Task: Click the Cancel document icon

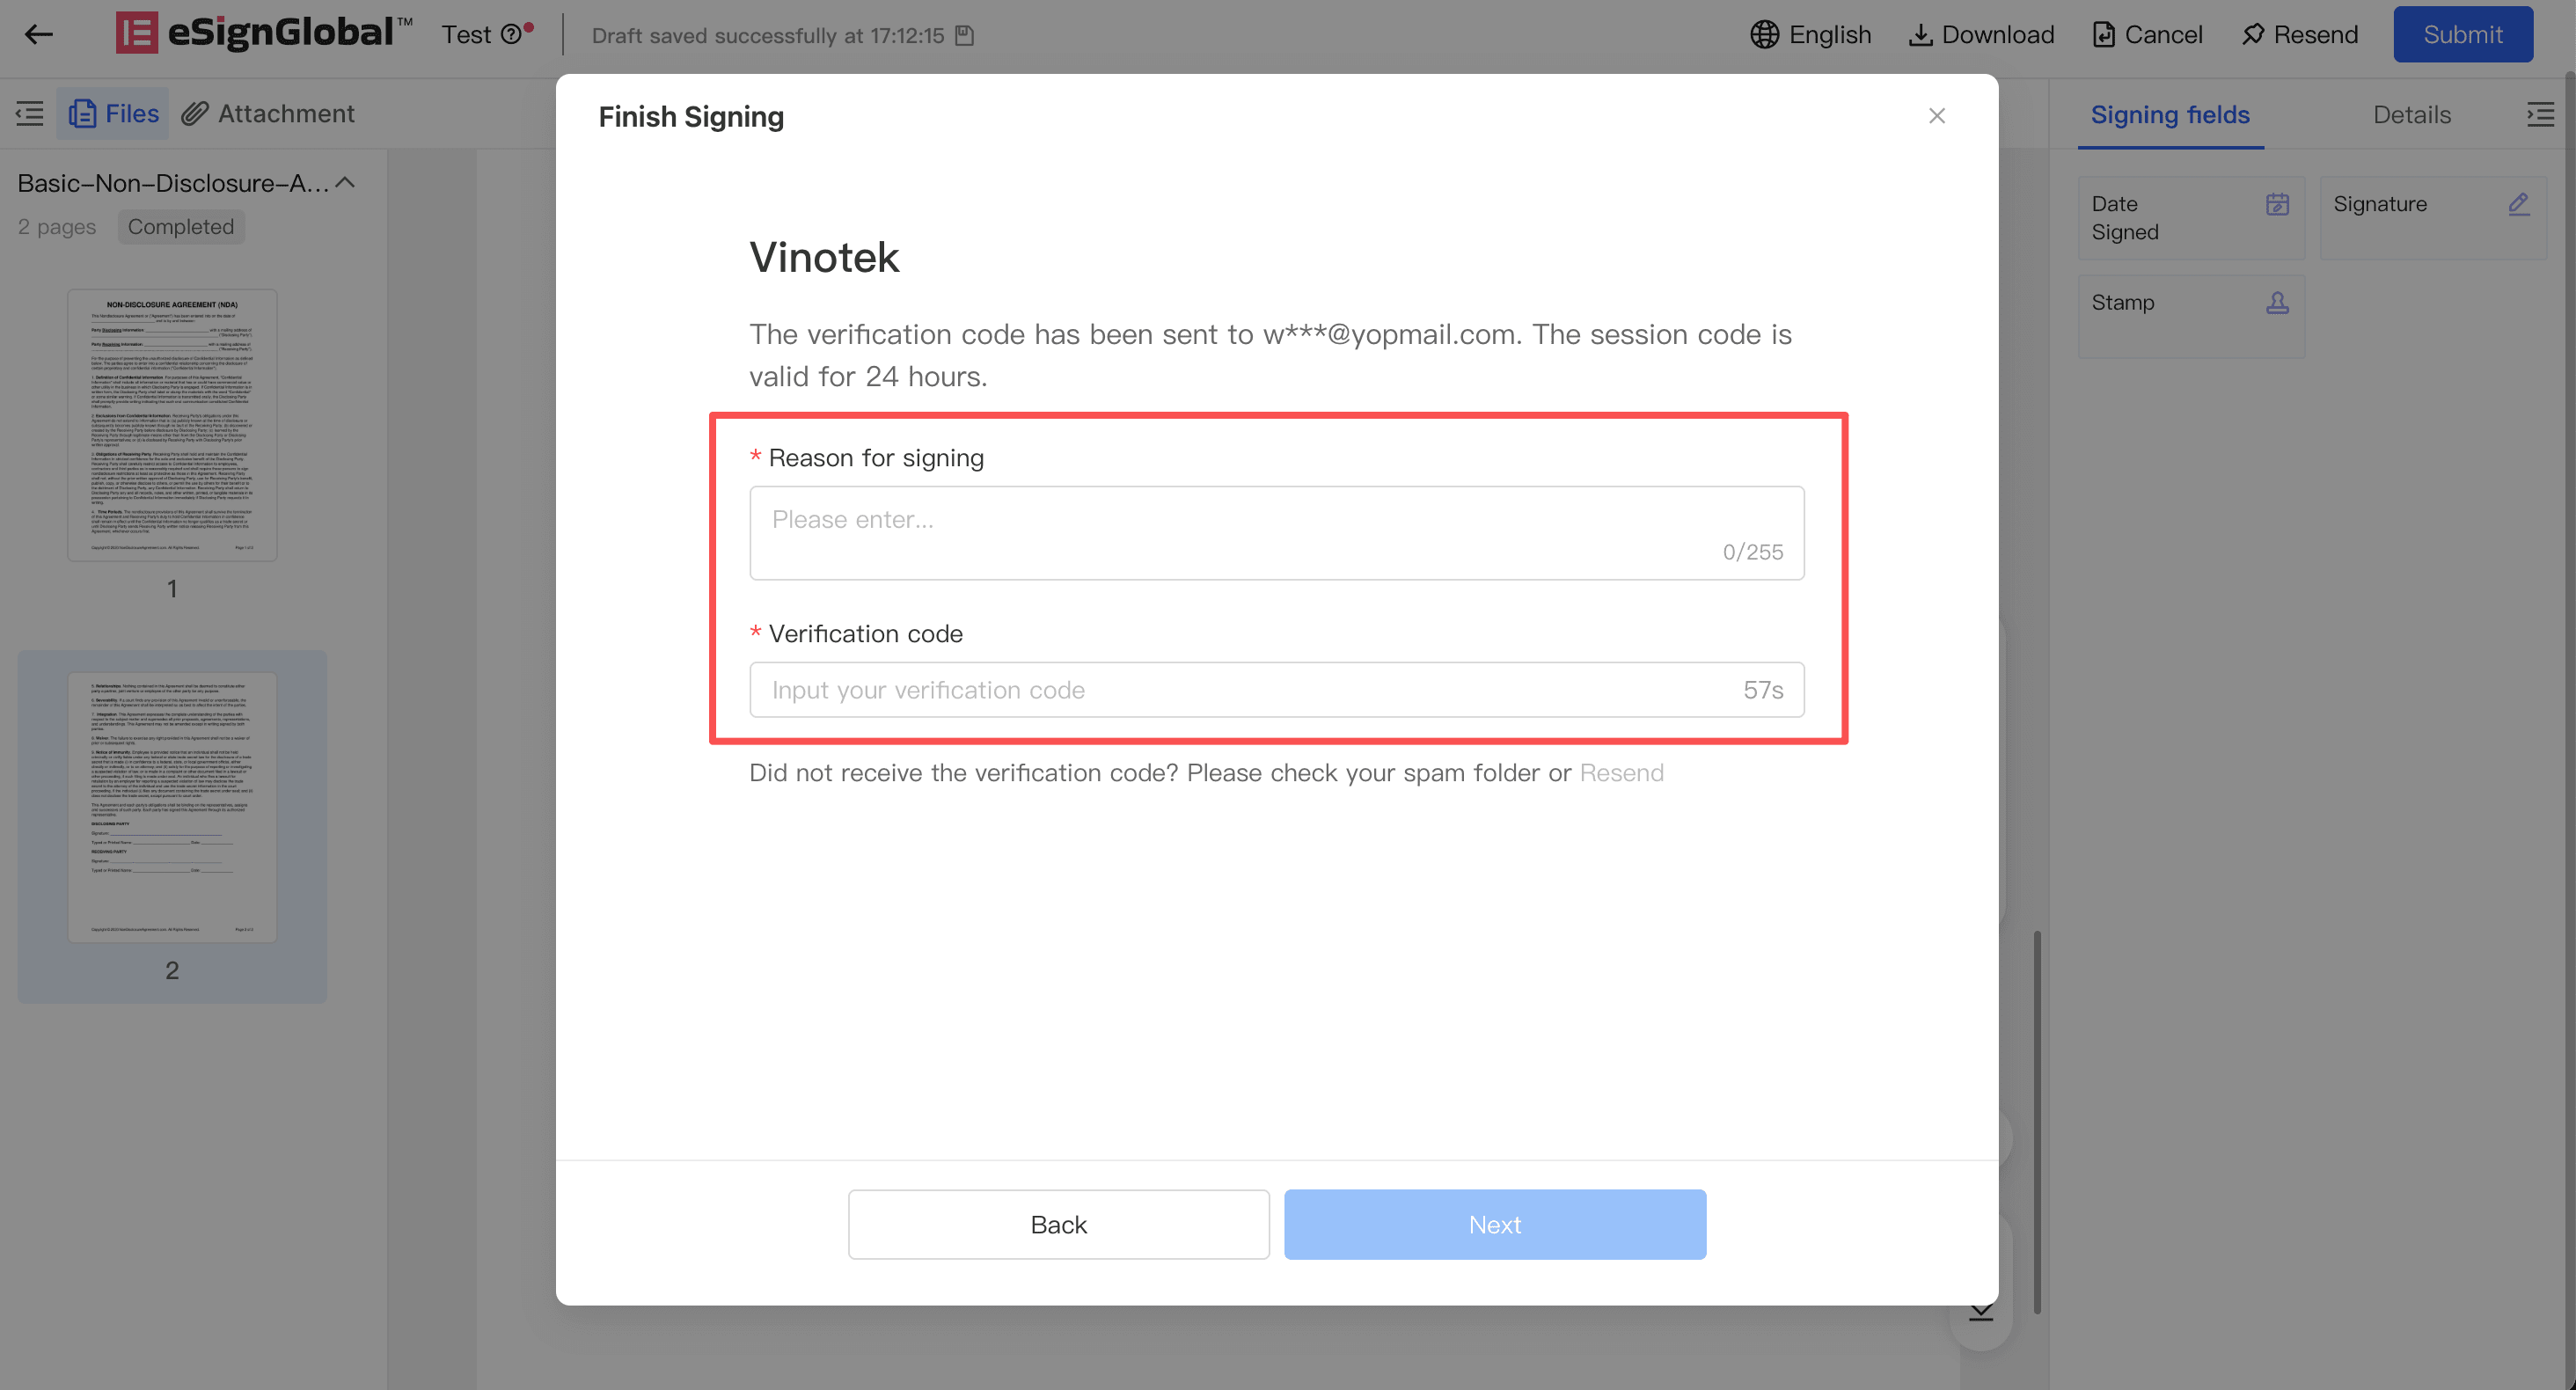Action: click(x=2103, y=35)
